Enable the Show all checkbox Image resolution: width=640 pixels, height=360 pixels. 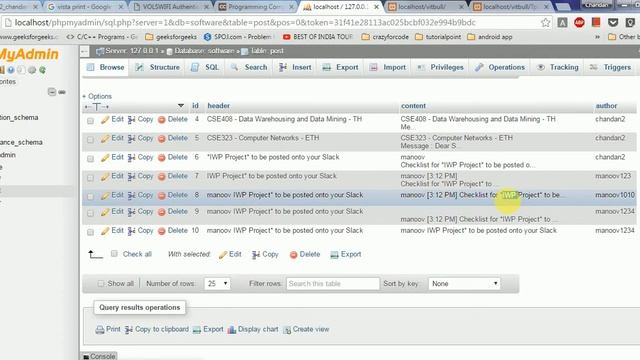[x=101, y=283]
